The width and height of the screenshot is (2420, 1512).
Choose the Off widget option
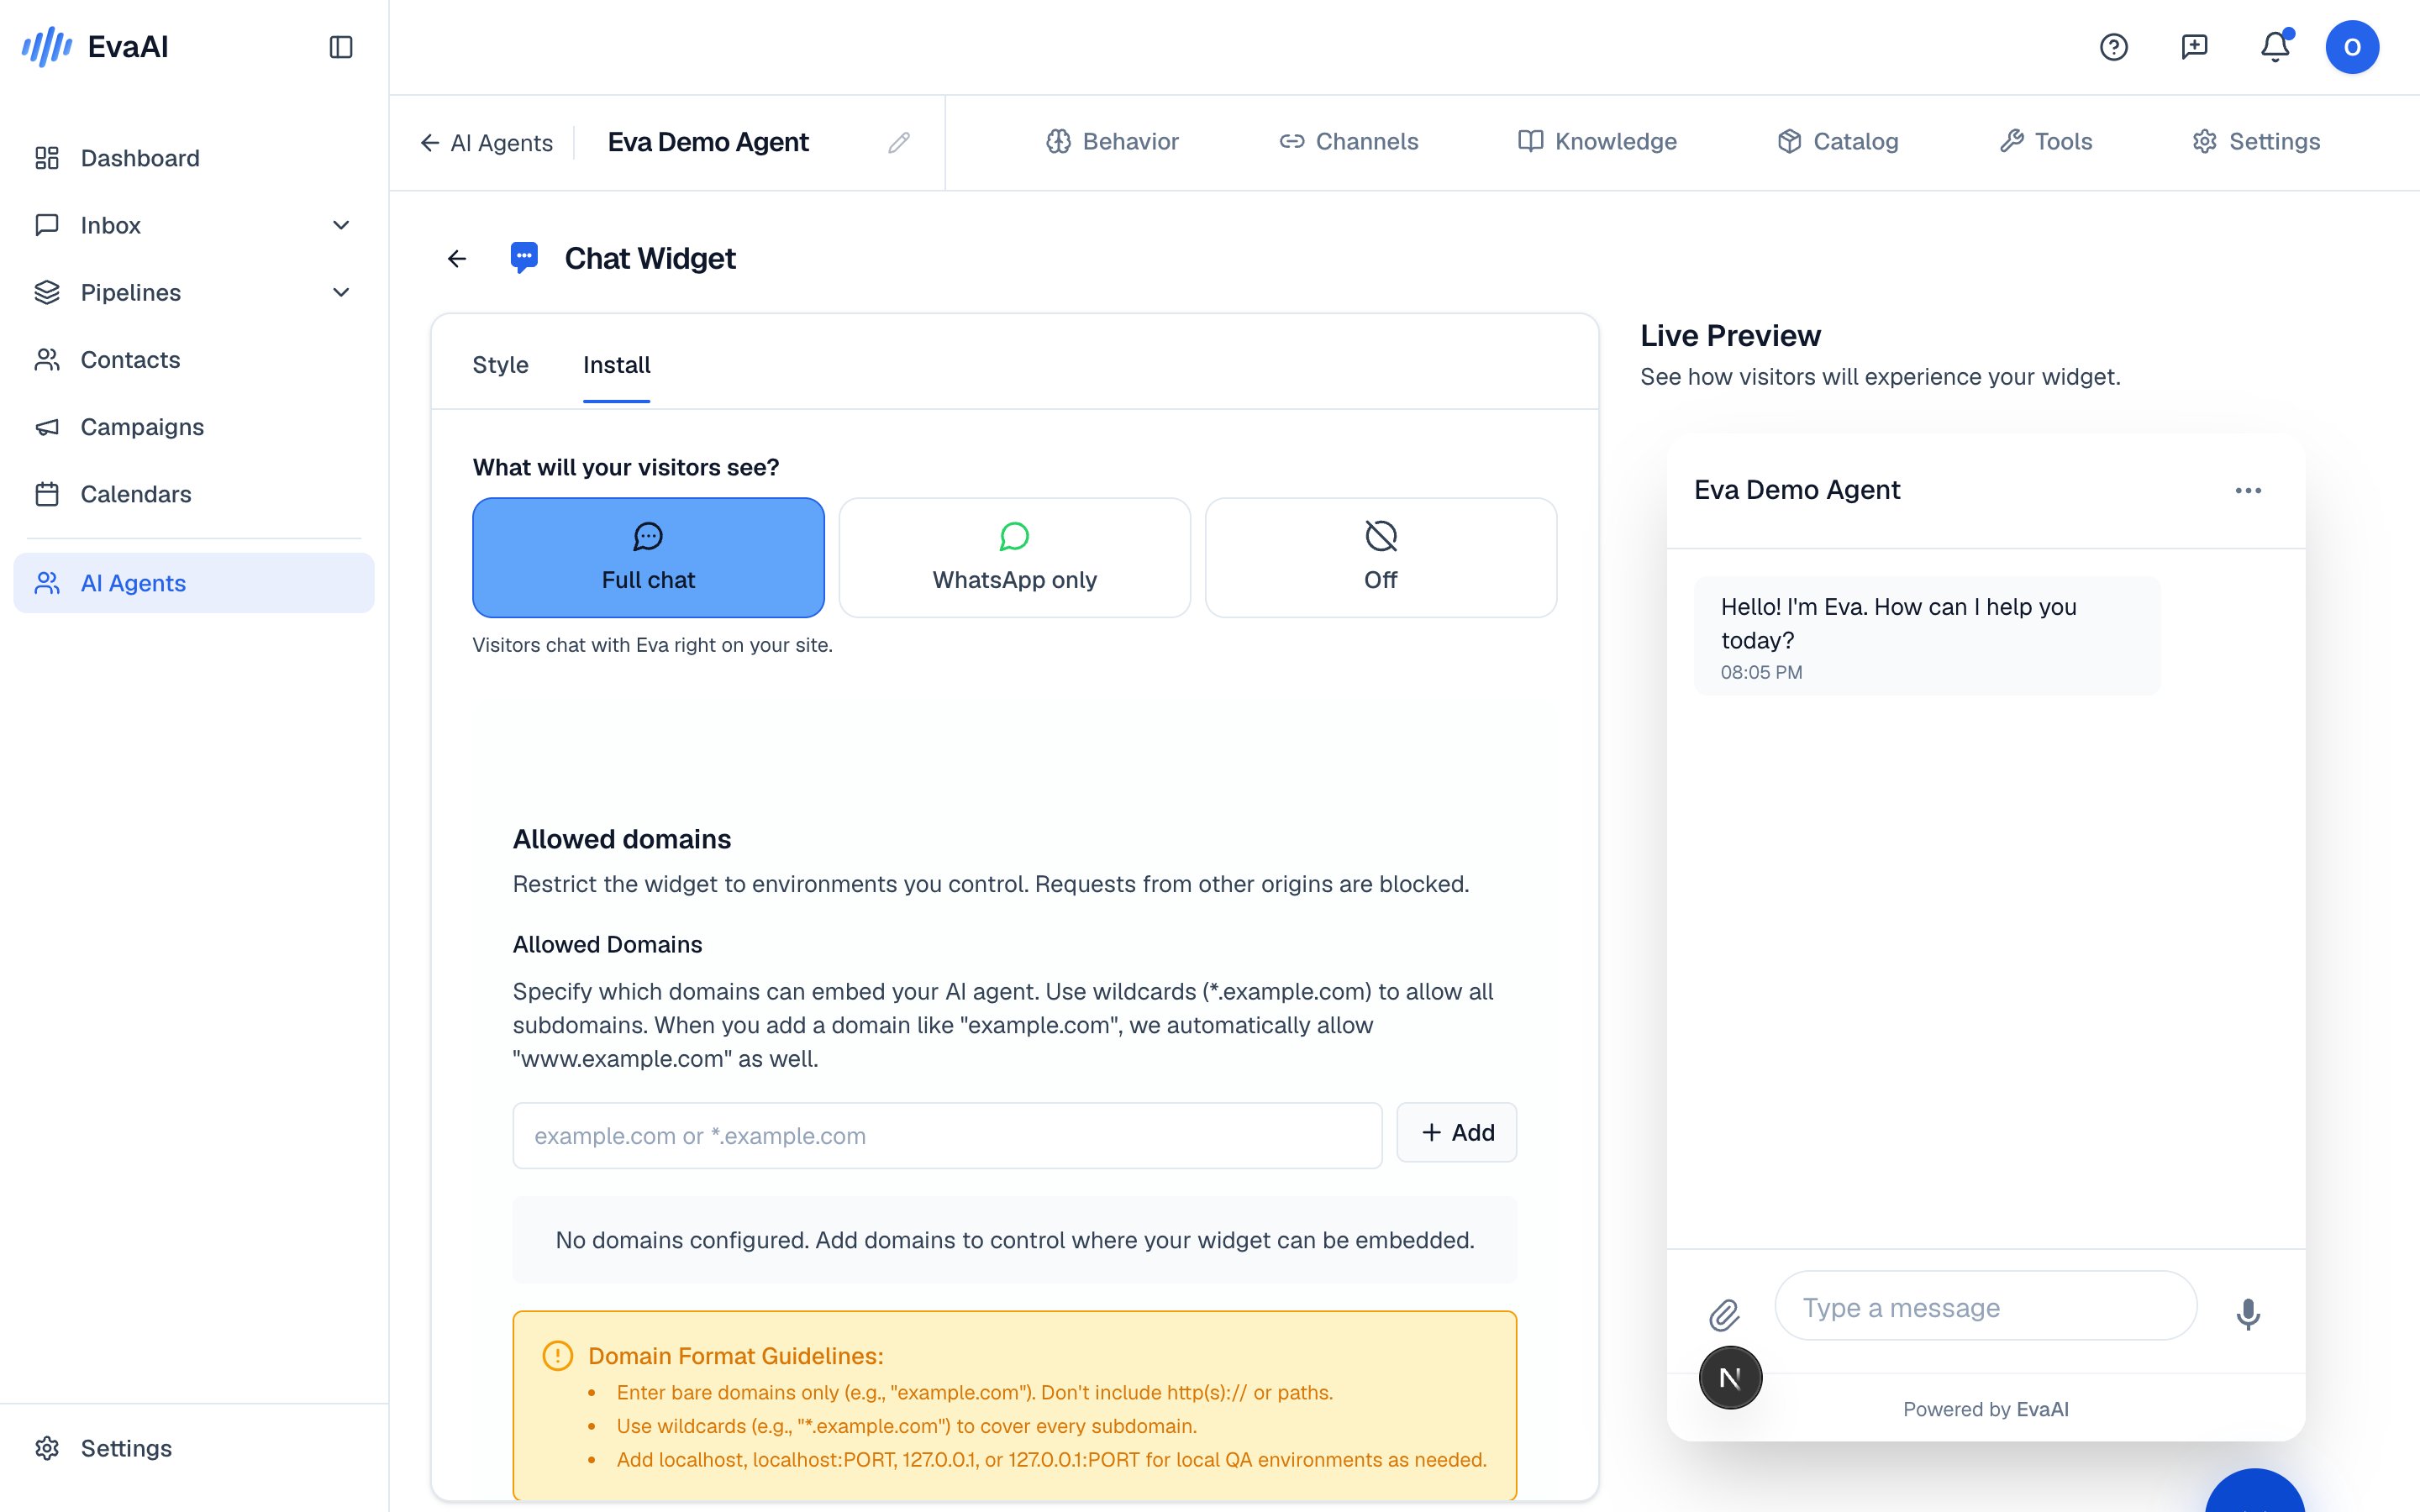click(x=1380, y=557)
